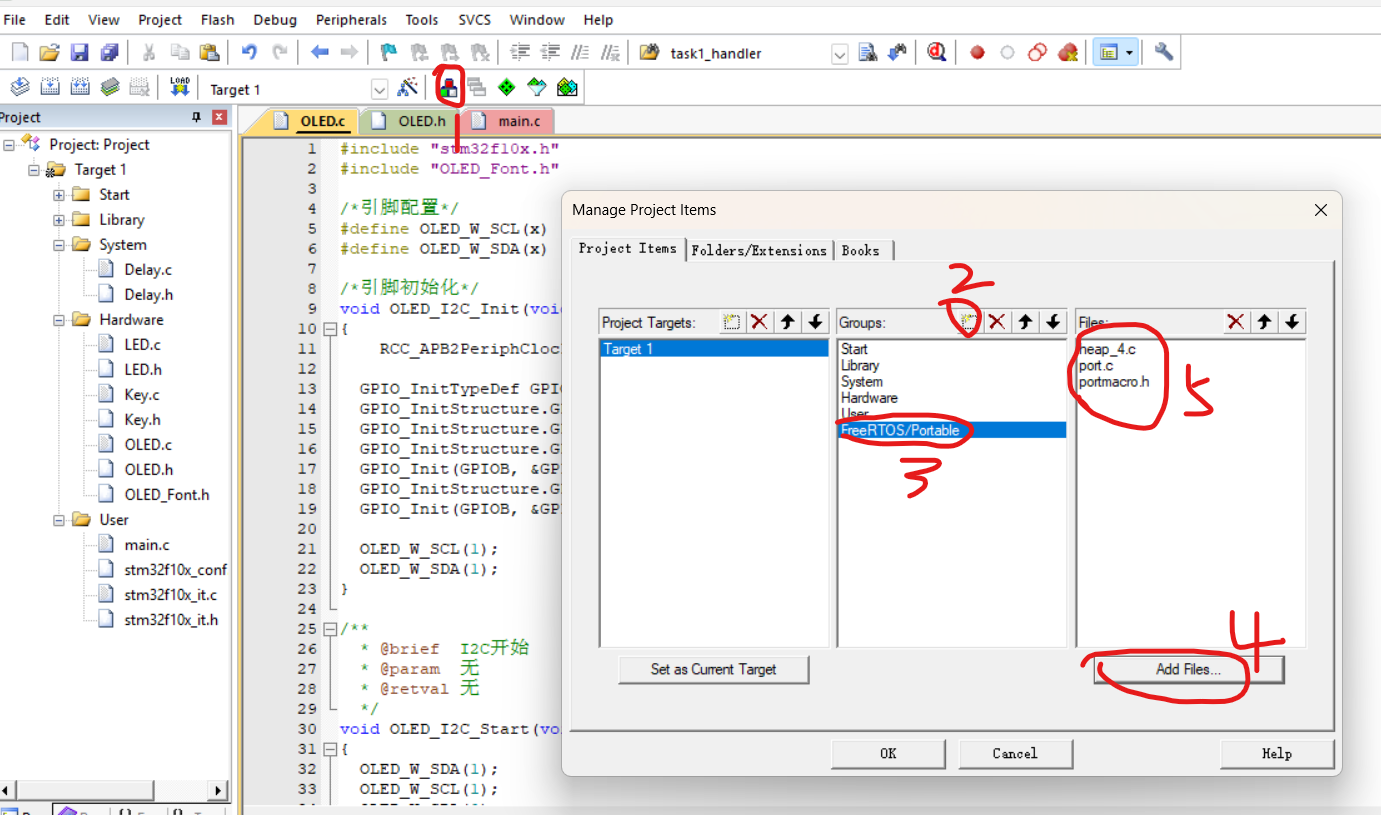Click Set as Current Target
Image resolution: width=1381 pixels, height=815 pixels.
click(713, 669)
